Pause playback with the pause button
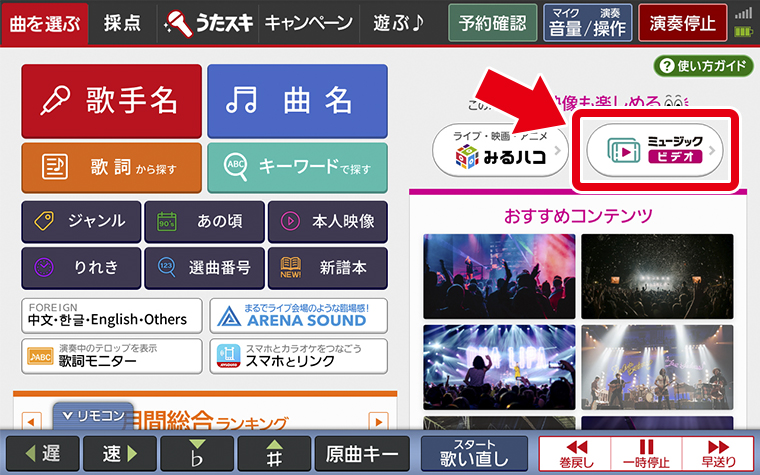Screen dimensions: 760x475 tap(646, 454)
